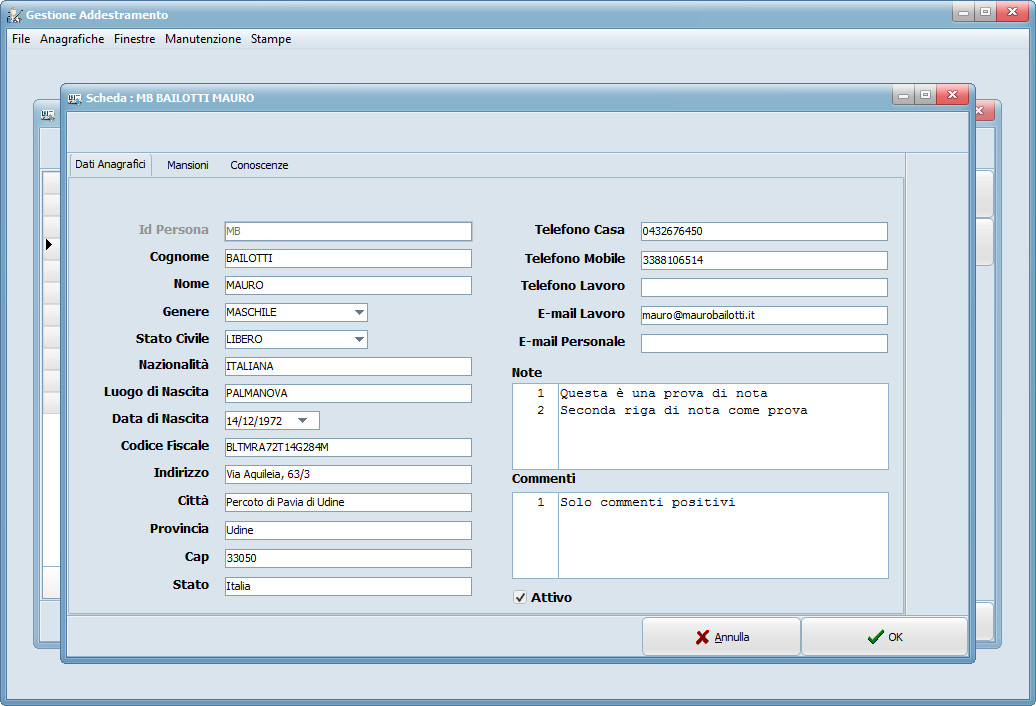1036x706 pixels.
Task: Click the Provincia field showing Udine
Action: pyautogui.click(x=348, y=530)
